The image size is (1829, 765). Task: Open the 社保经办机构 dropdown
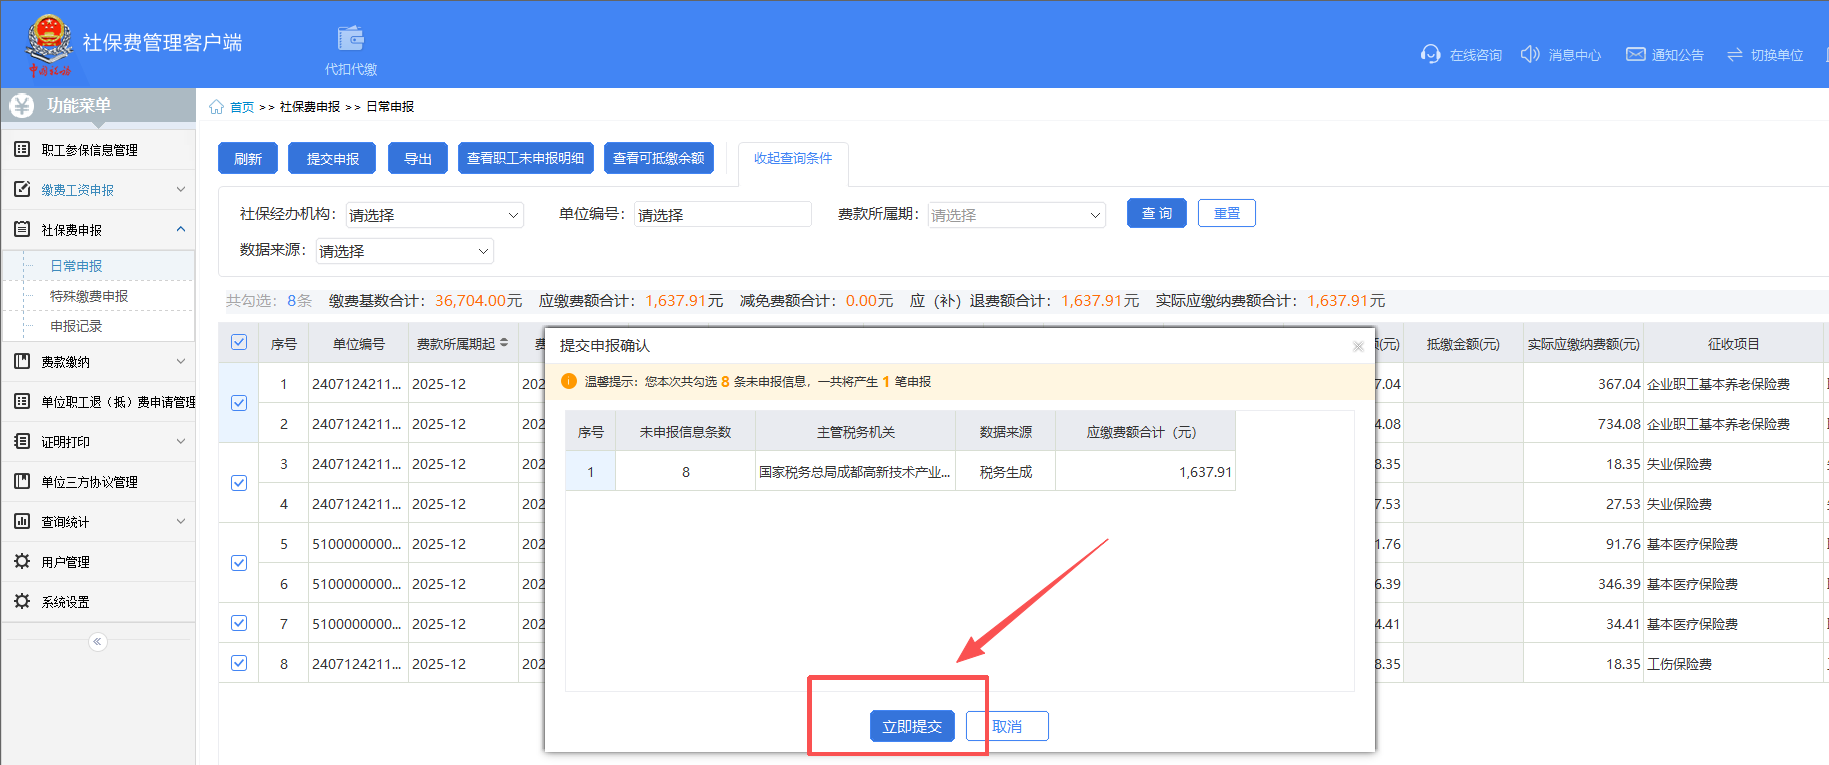[434, 215]
